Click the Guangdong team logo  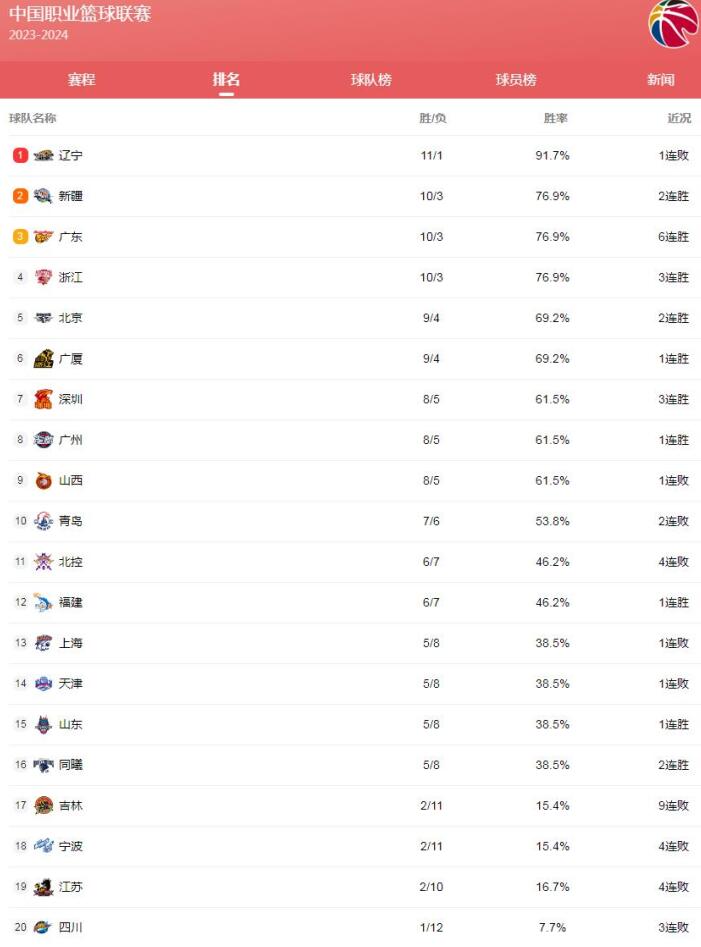pos(43,237)
